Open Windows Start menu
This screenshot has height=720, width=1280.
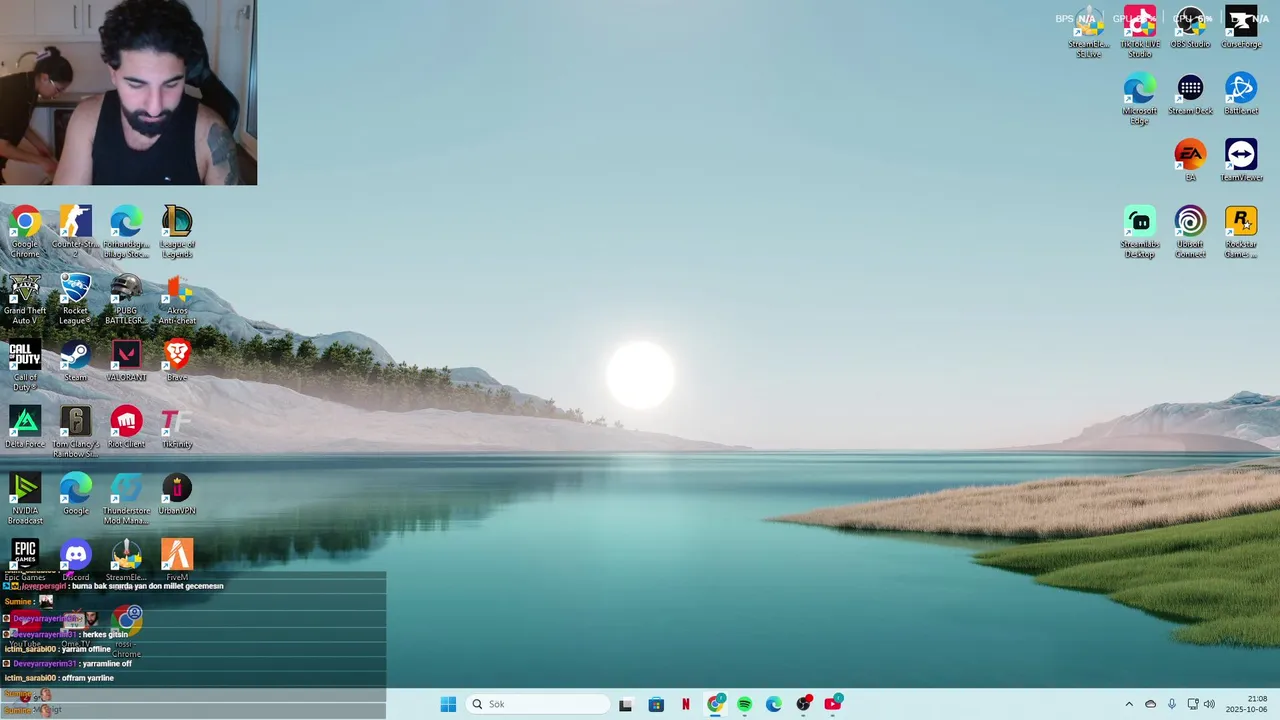pos(448,704)
